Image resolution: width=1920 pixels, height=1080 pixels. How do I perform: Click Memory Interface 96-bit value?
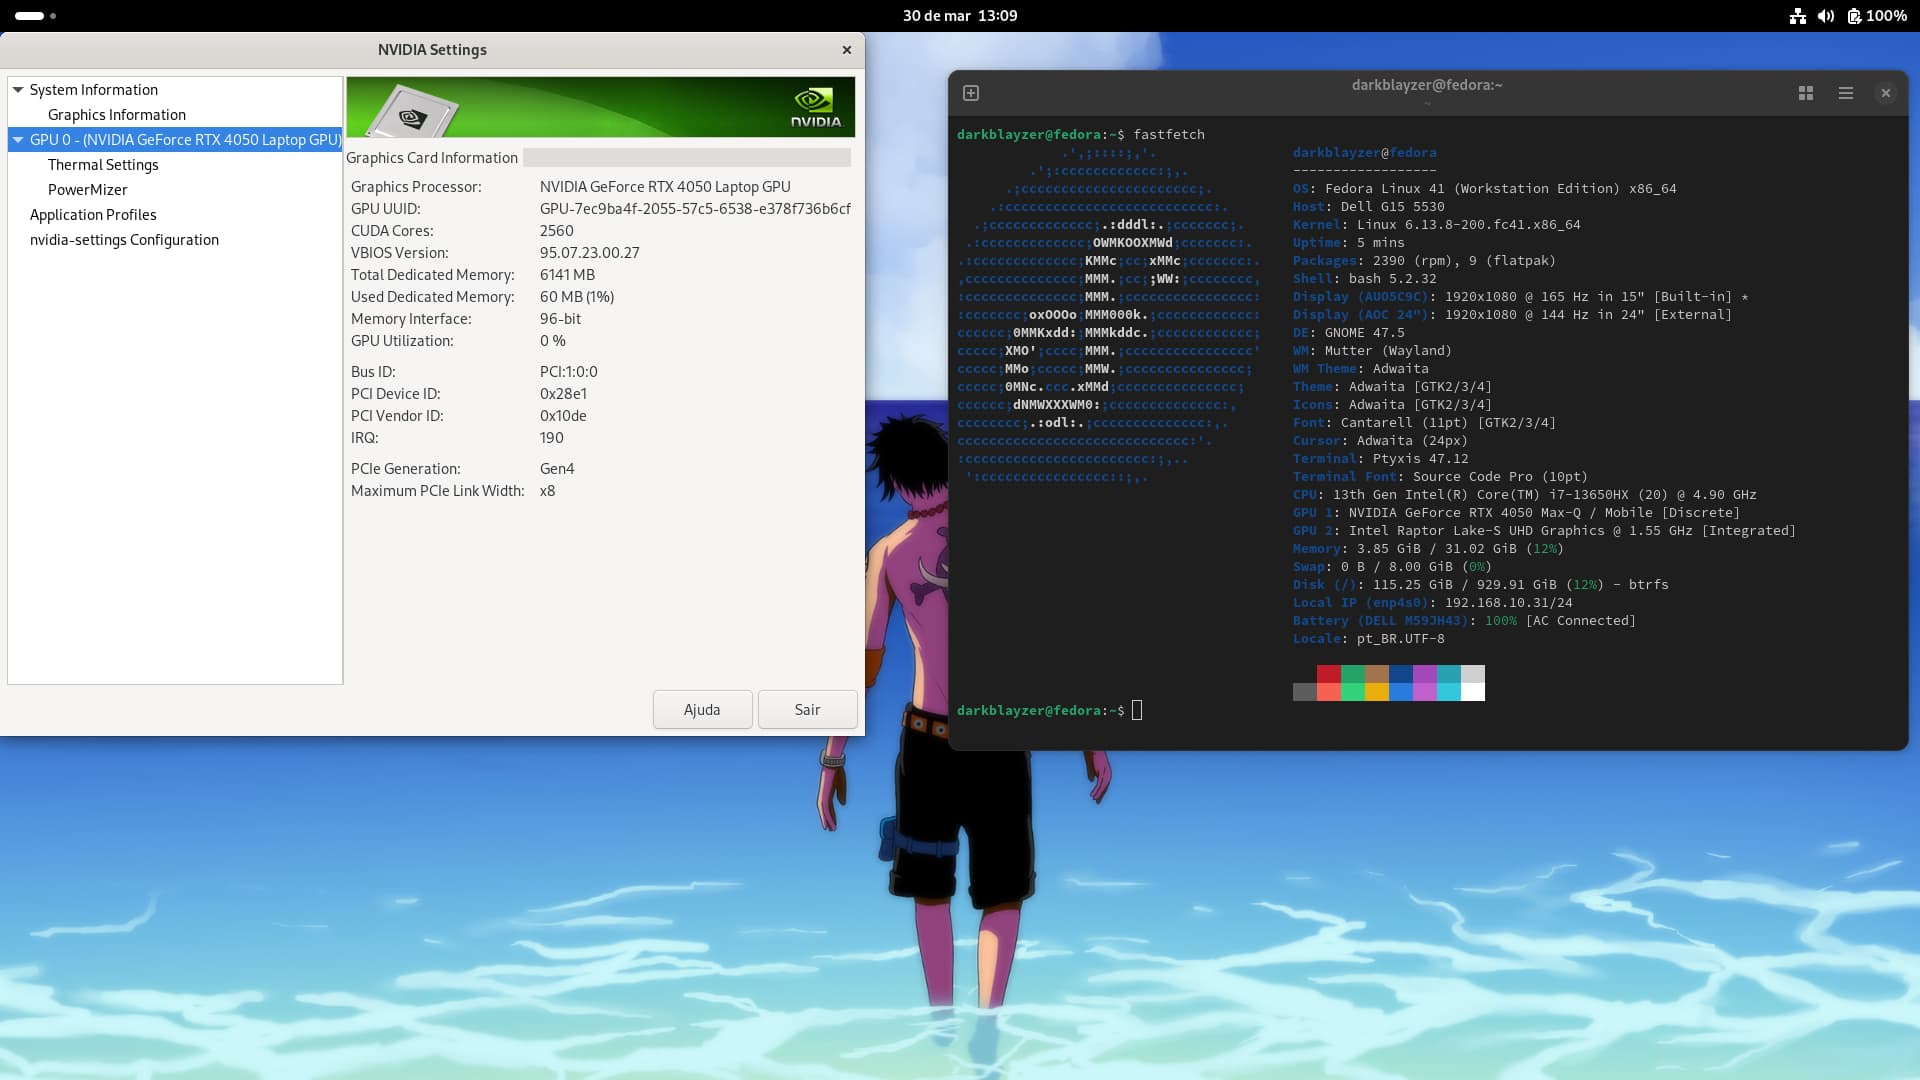[560, 319]
